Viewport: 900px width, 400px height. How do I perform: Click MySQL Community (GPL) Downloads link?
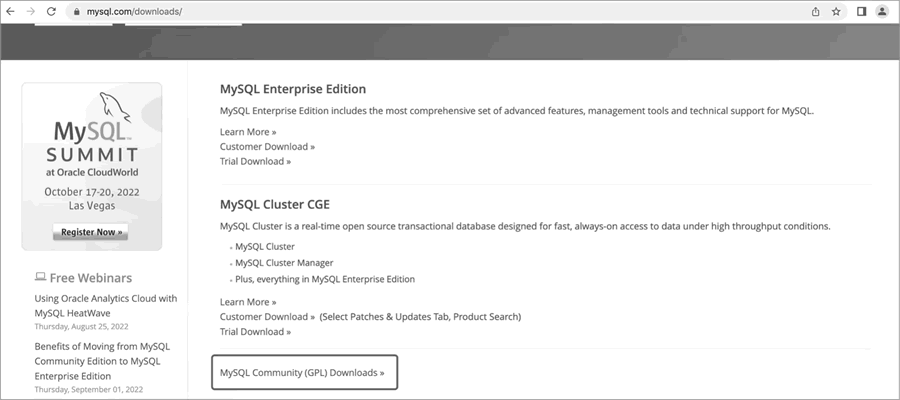(302, 372)
